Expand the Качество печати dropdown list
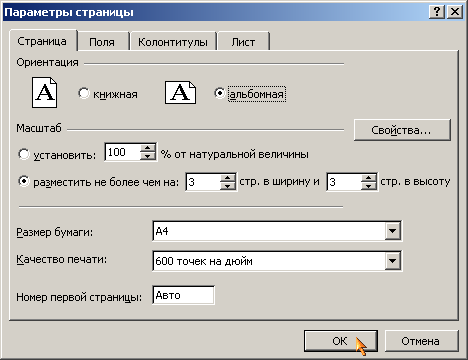Image resolution: width=468 pixels, height=360 pixels. point(393,261)
